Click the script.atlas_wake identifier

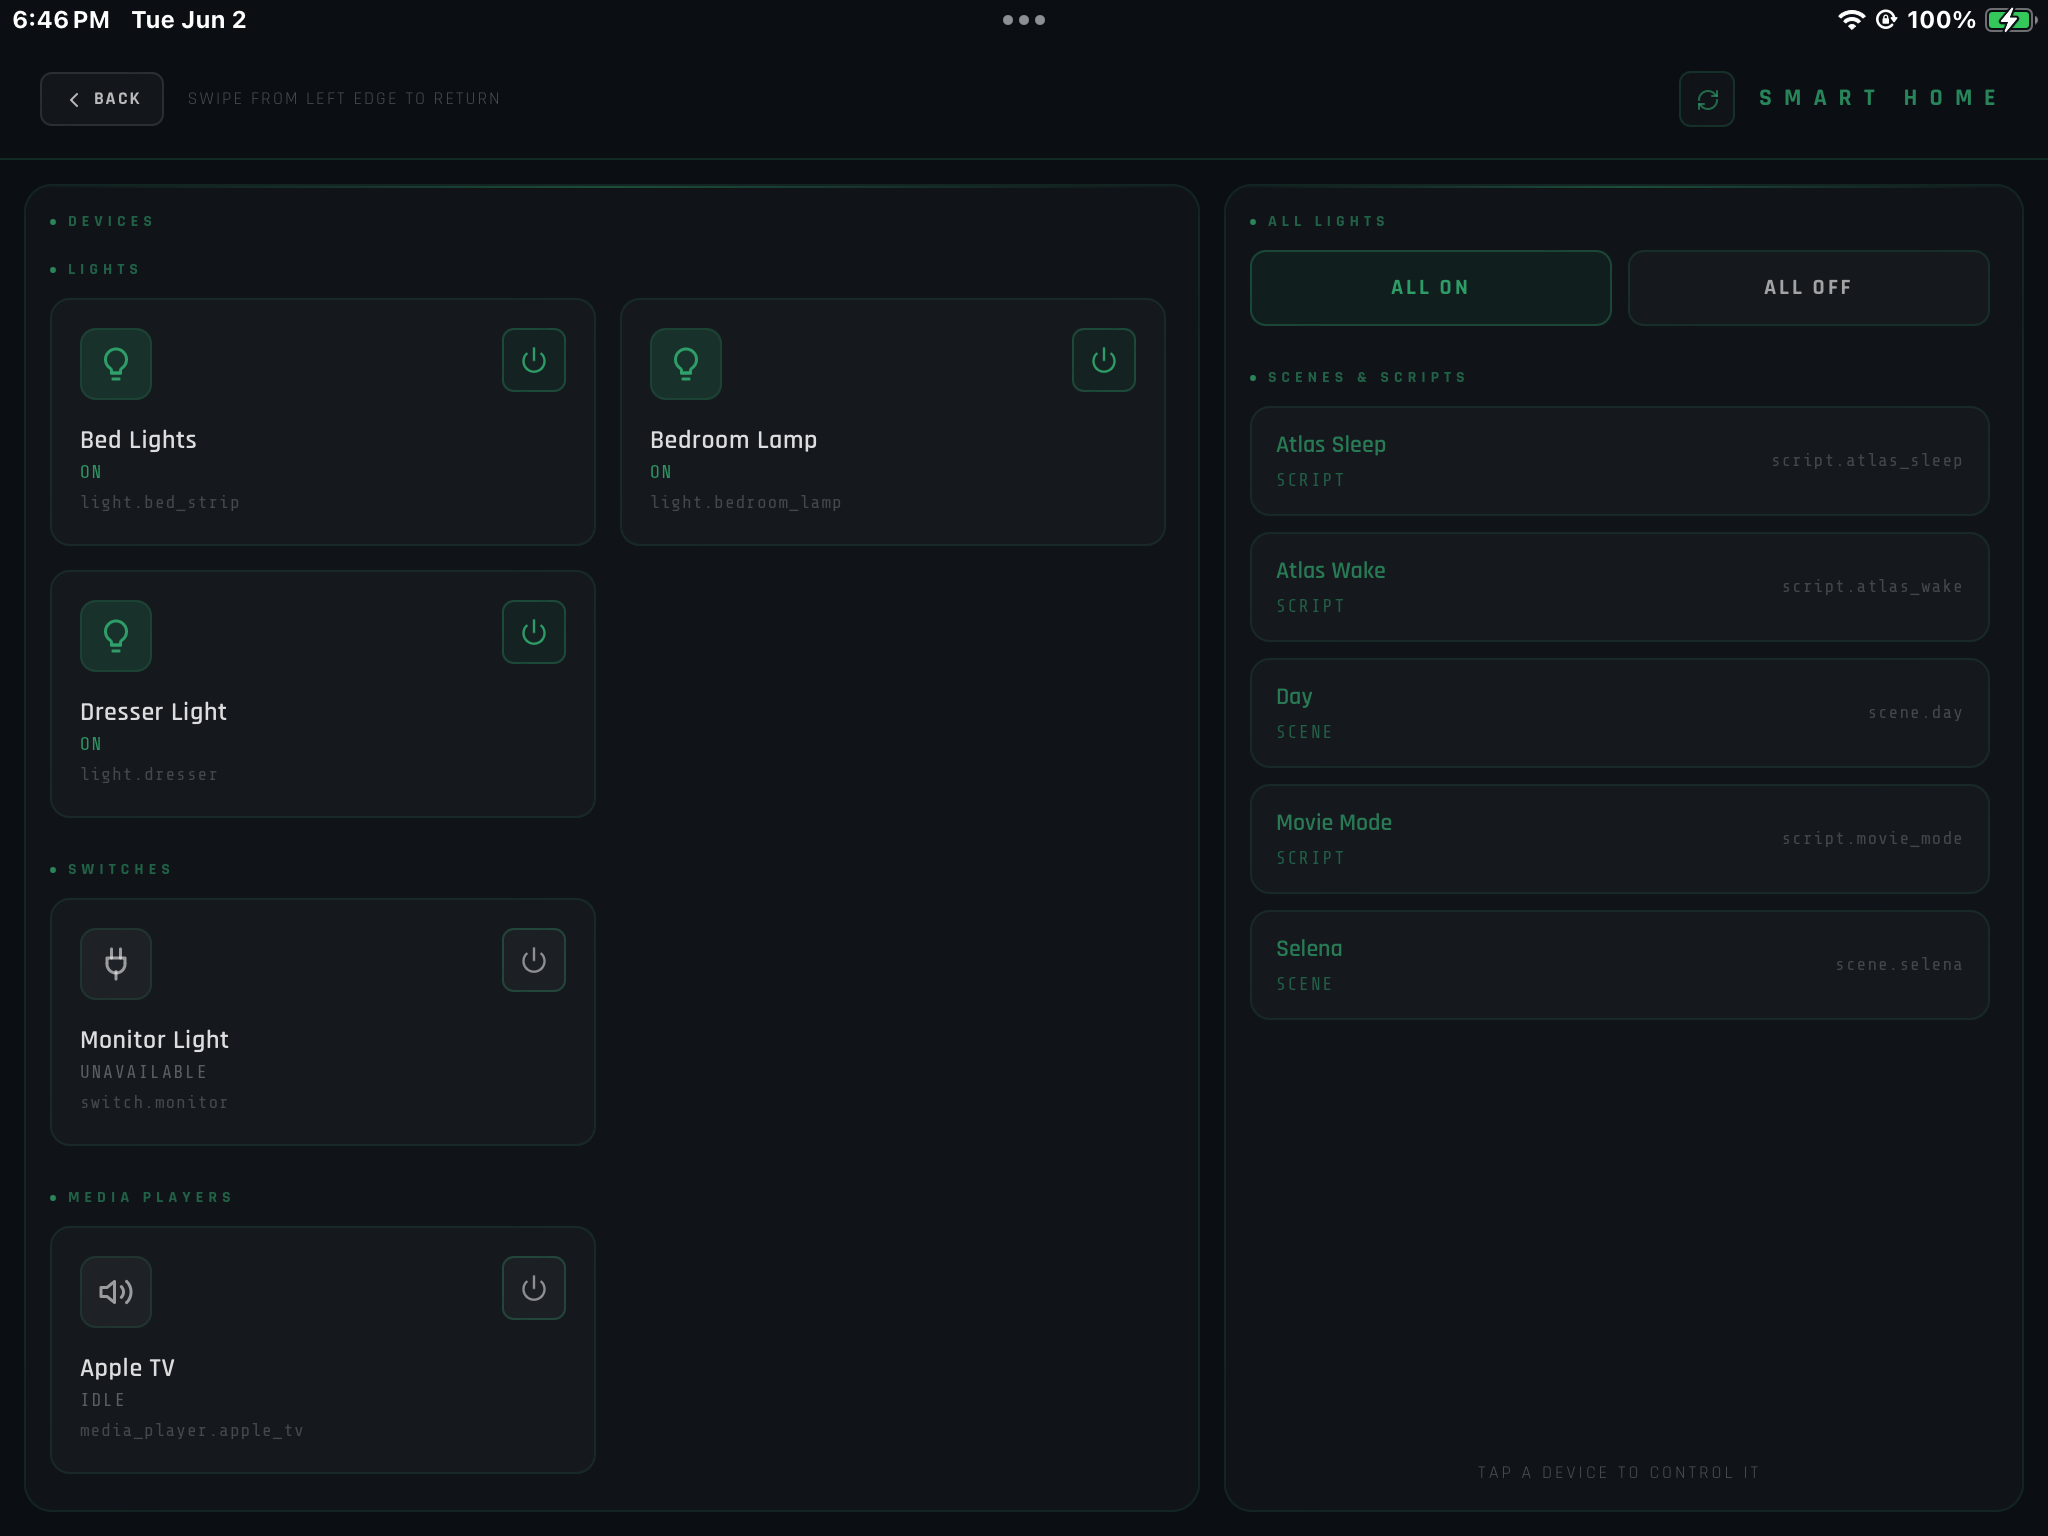click(x=1872, y=587)
